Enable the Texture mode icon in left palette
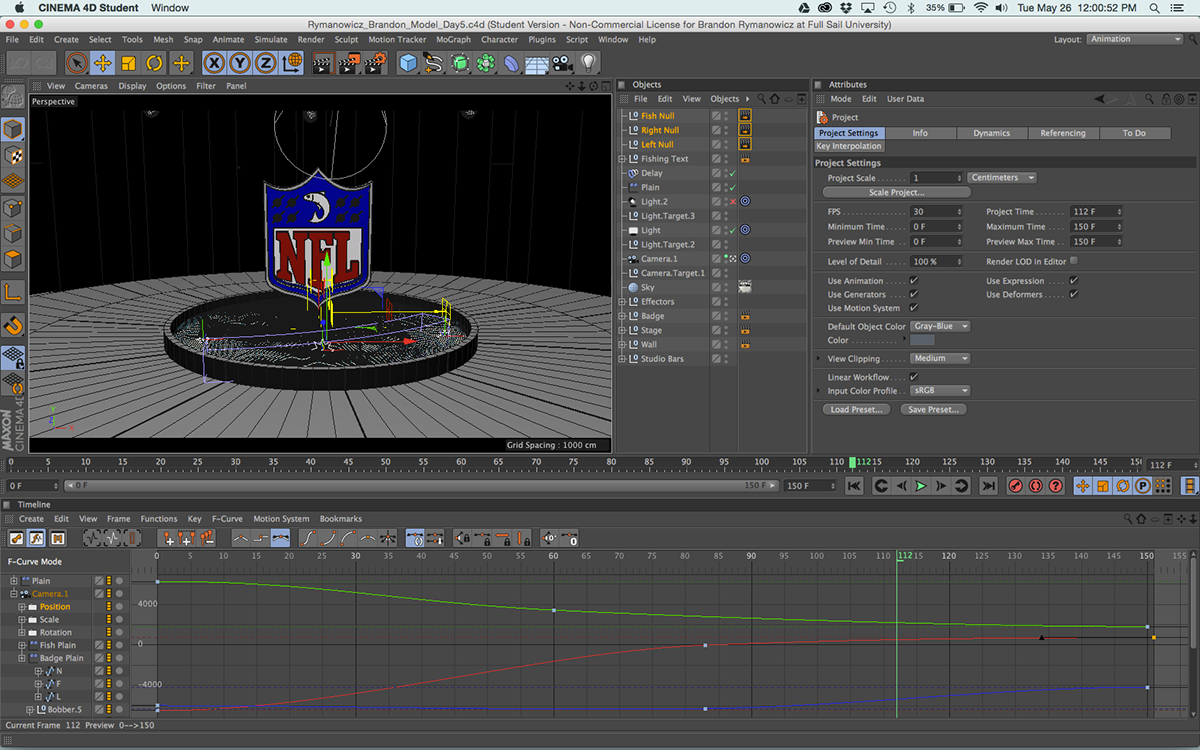 [x=13, y=155]
